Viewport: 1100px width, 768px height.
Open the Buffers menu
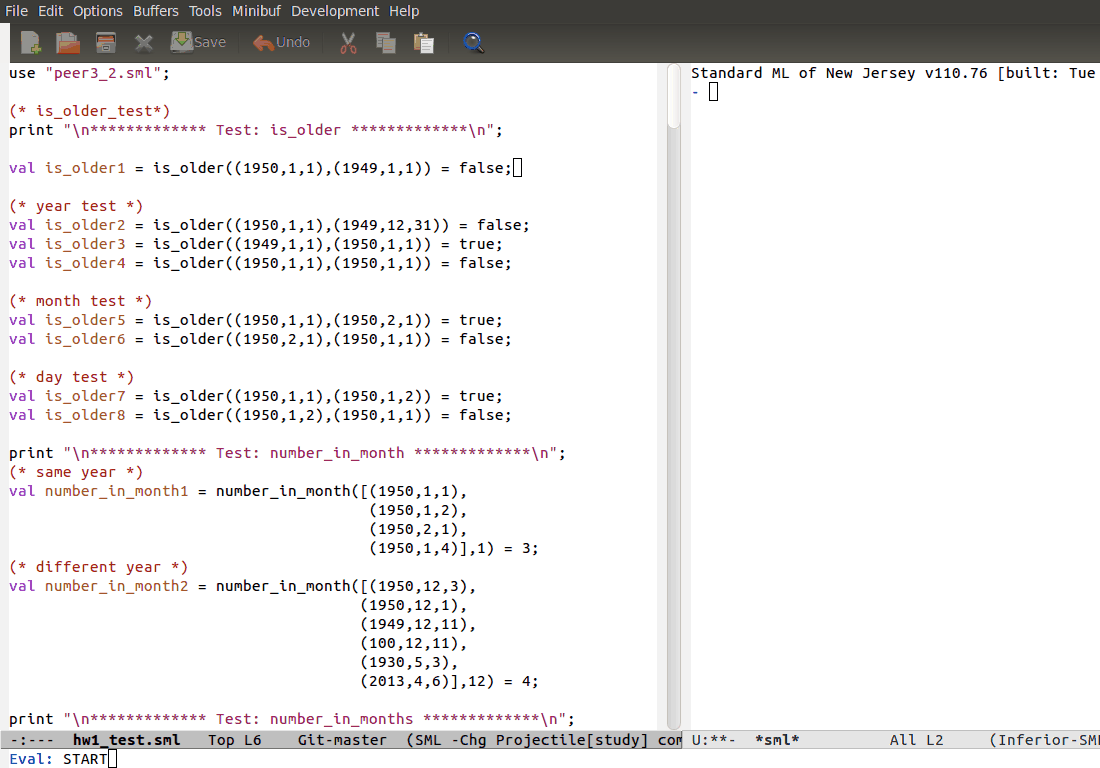pos(155,11)
